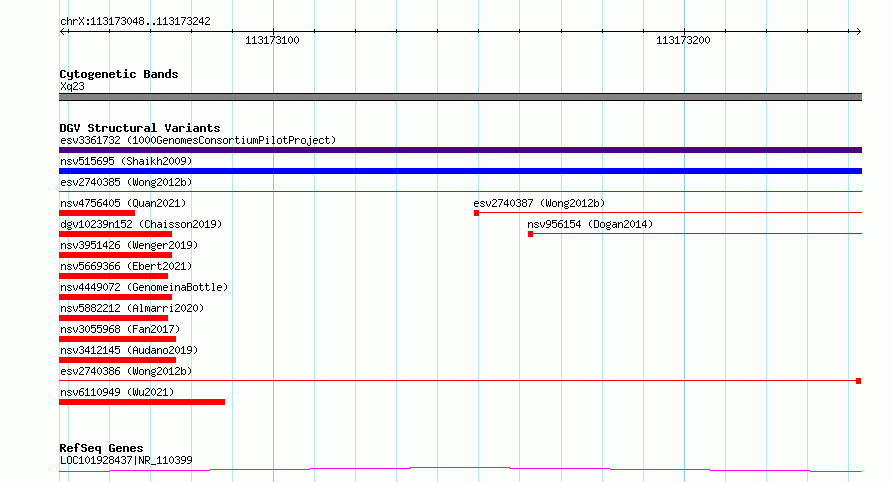Open variant nsv6110949 (Wu2021)

click(x=117, y=392)
